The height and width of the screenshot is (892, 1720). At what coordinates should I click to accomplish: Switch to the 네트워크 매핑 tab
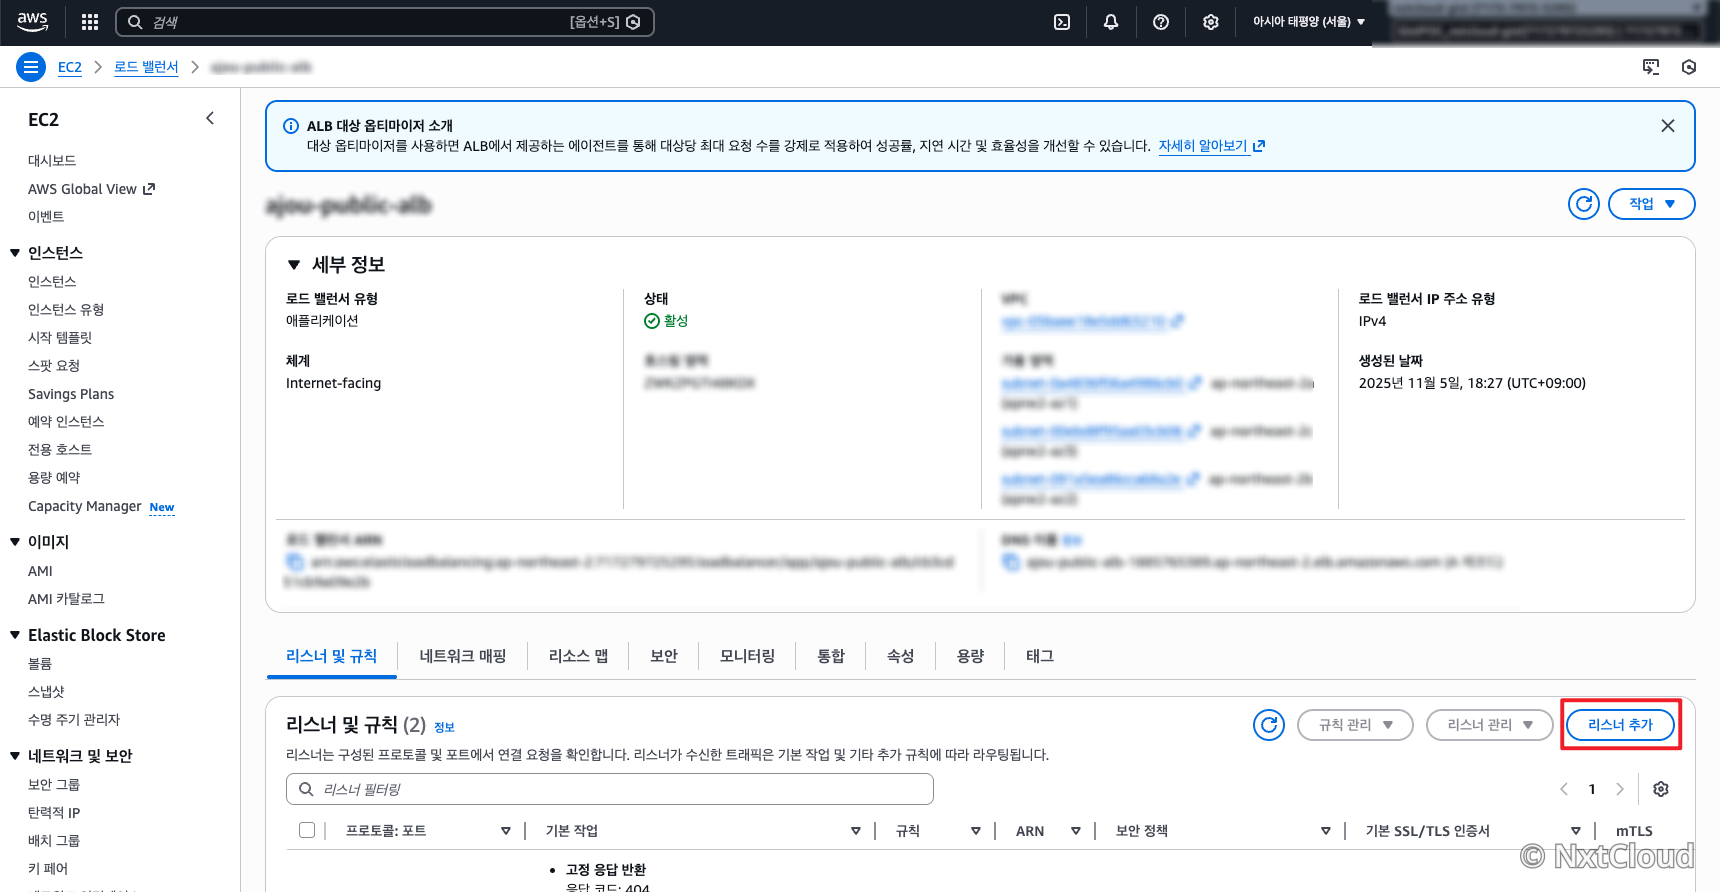click(x=463, y=656)
